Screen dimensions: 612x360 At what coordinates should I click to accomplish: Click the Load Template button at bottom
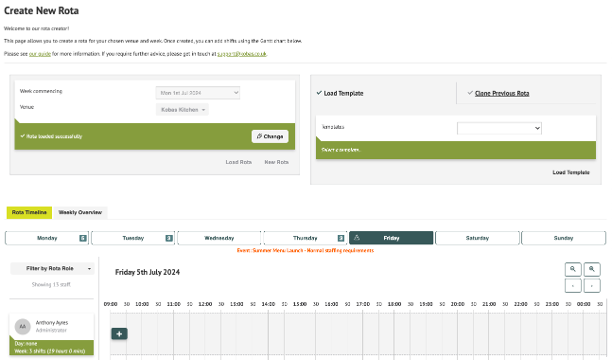(x=571, y=172)
